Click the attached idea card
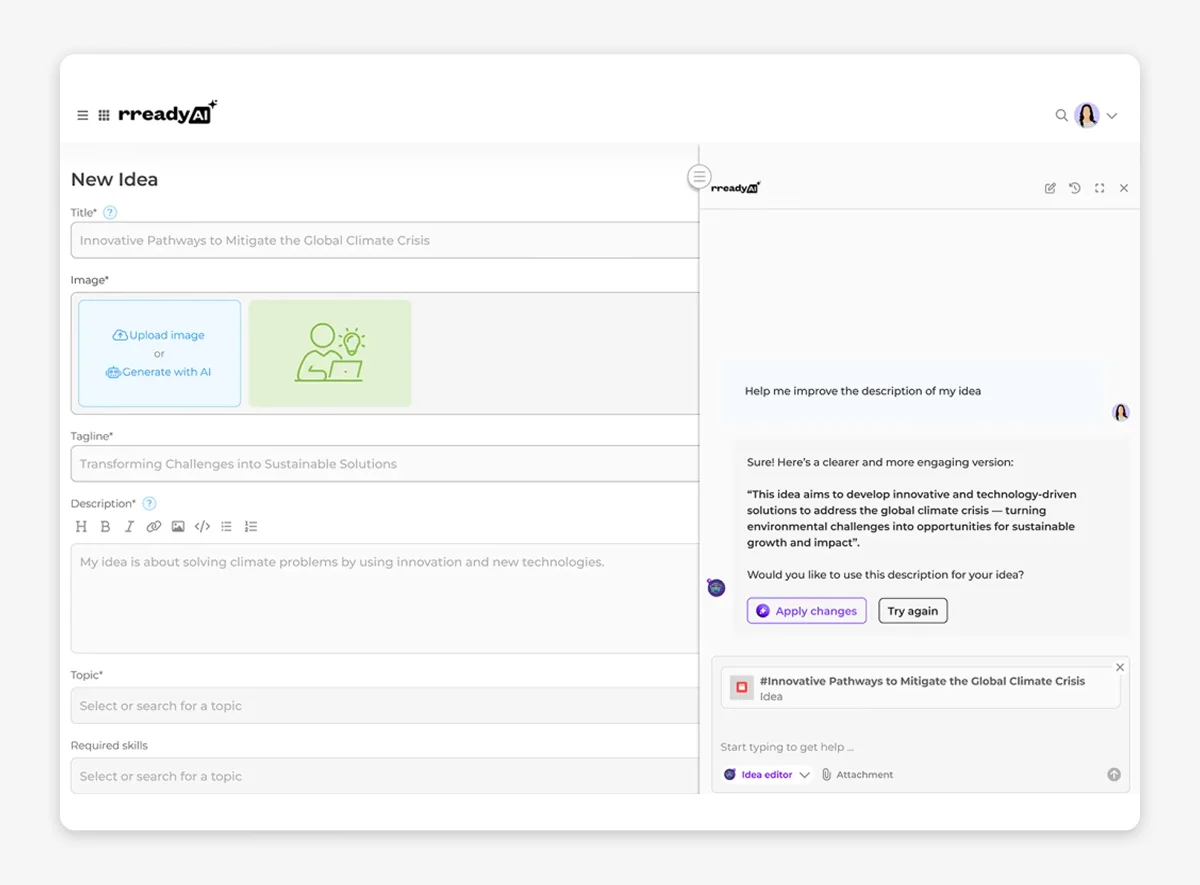The width and height of the screenshot is (1200, 885). (920, 688)
